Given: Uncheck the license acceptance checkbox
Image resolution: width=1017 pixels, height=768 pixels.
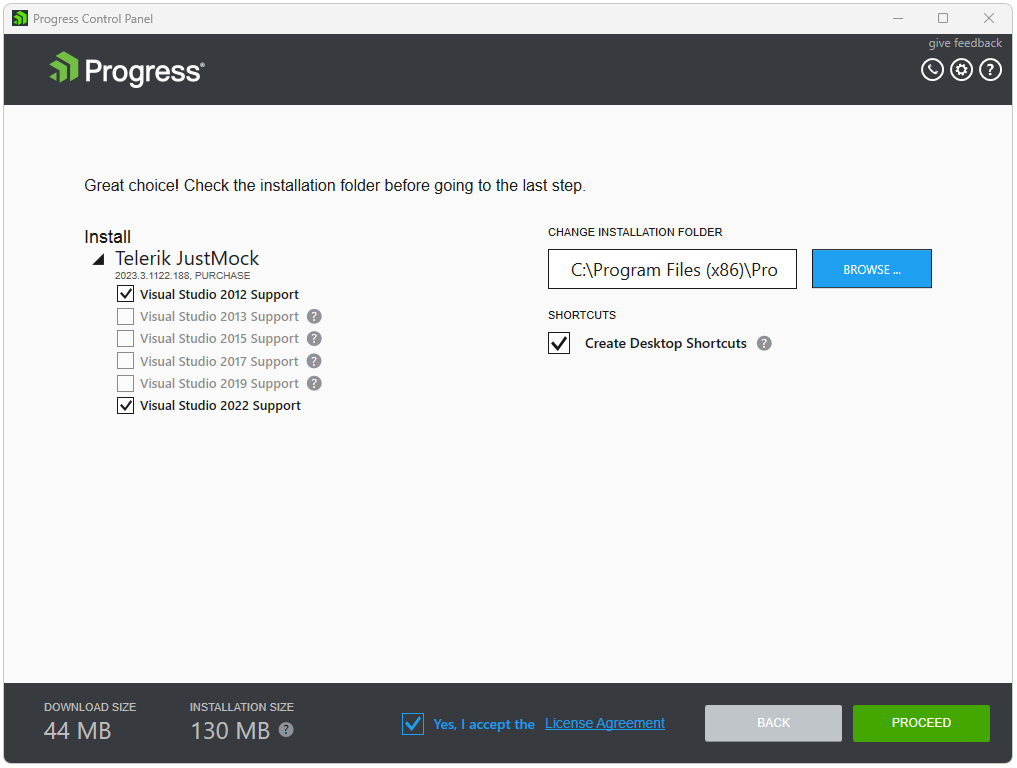Looking at the screenshot, I should [412, 723].
